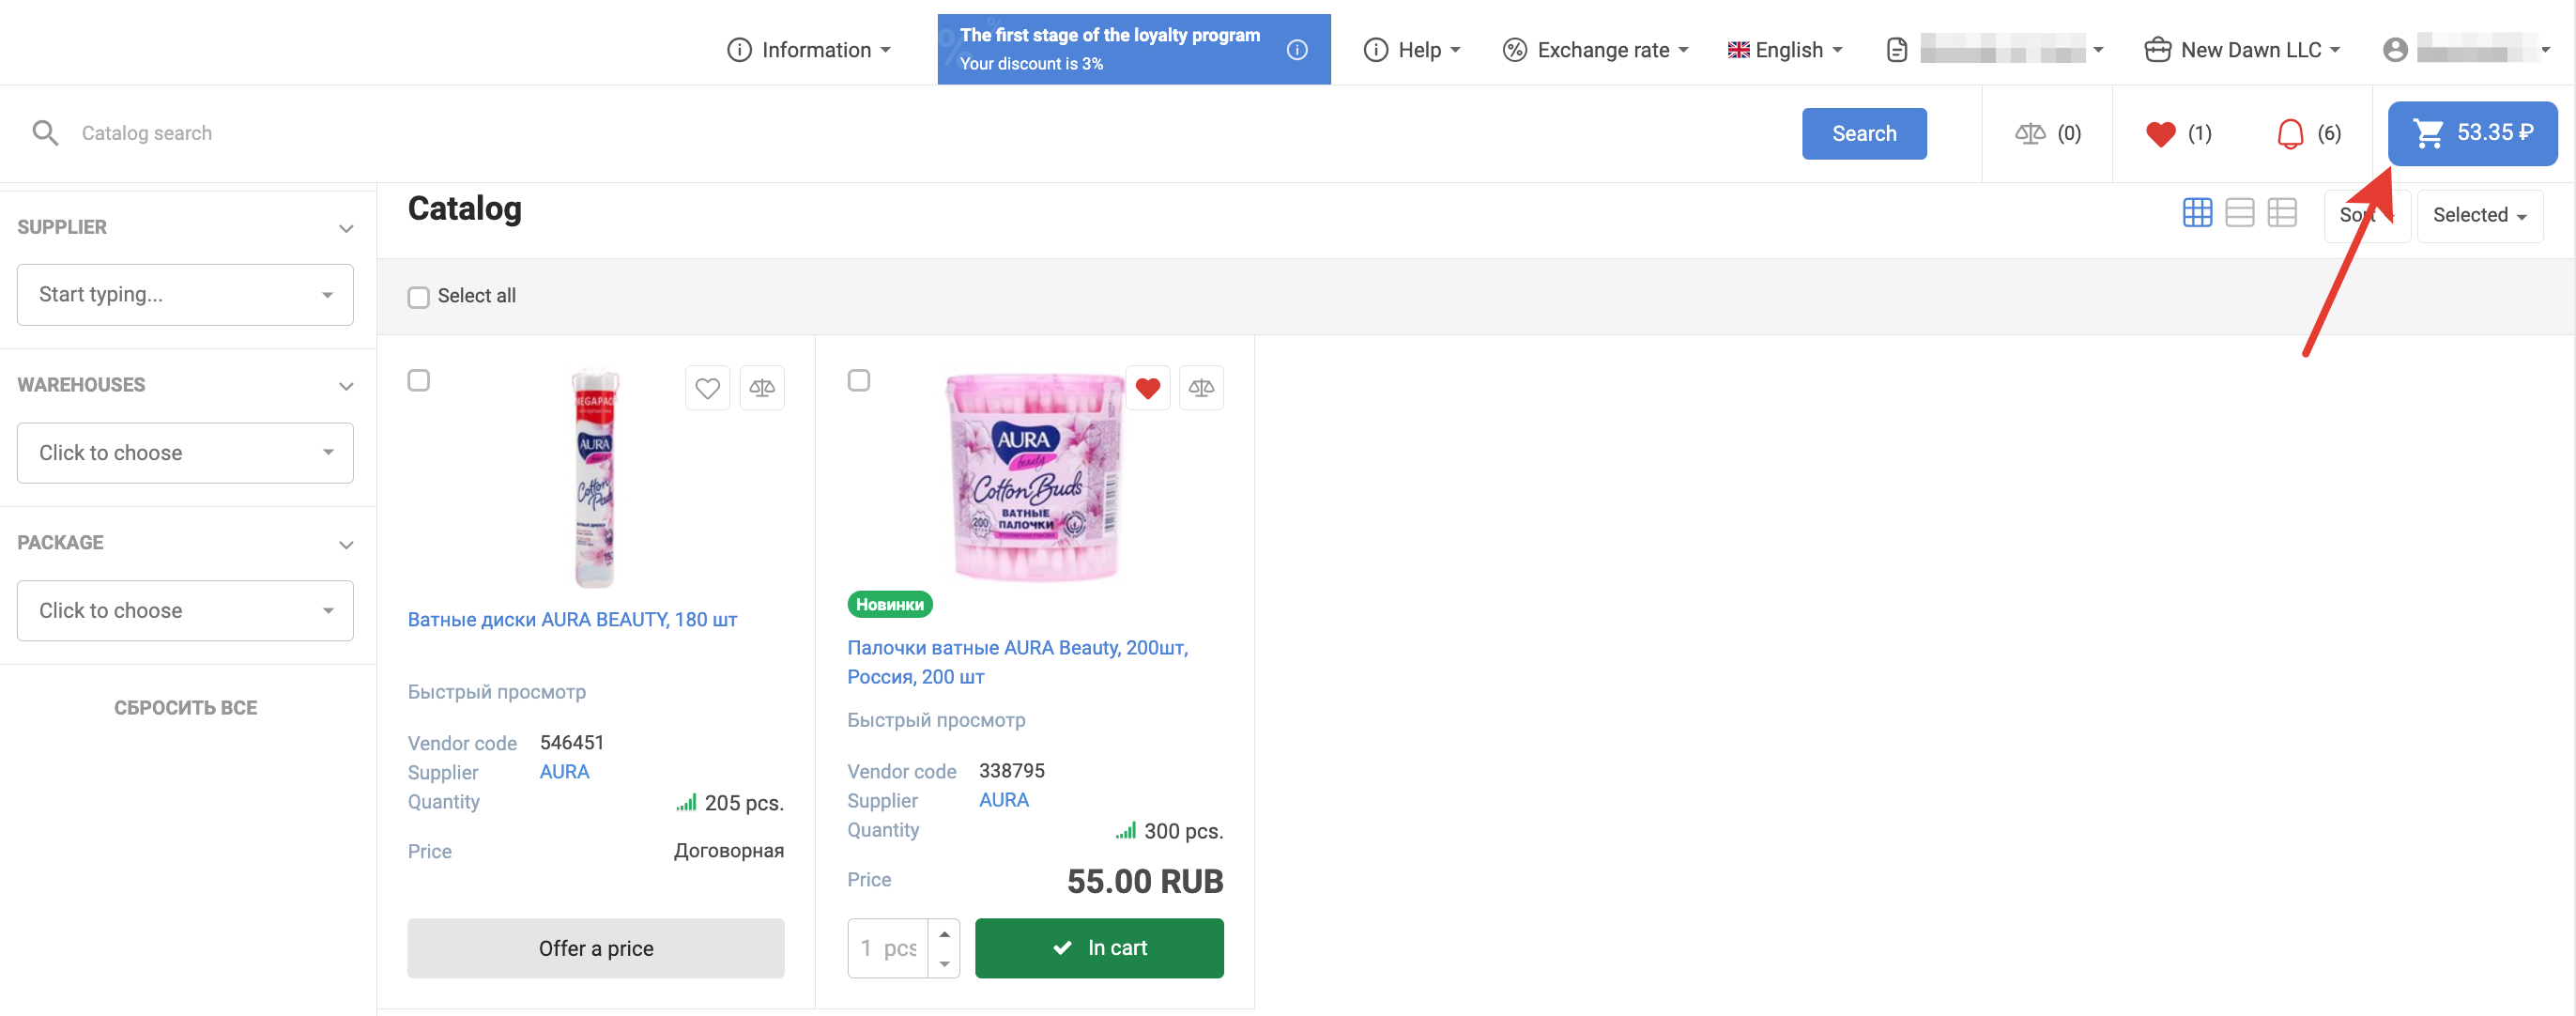Click the Offer a price button
Image resolution: width=2576 pixels, height=1016 pixels.
tap(595, 948)
